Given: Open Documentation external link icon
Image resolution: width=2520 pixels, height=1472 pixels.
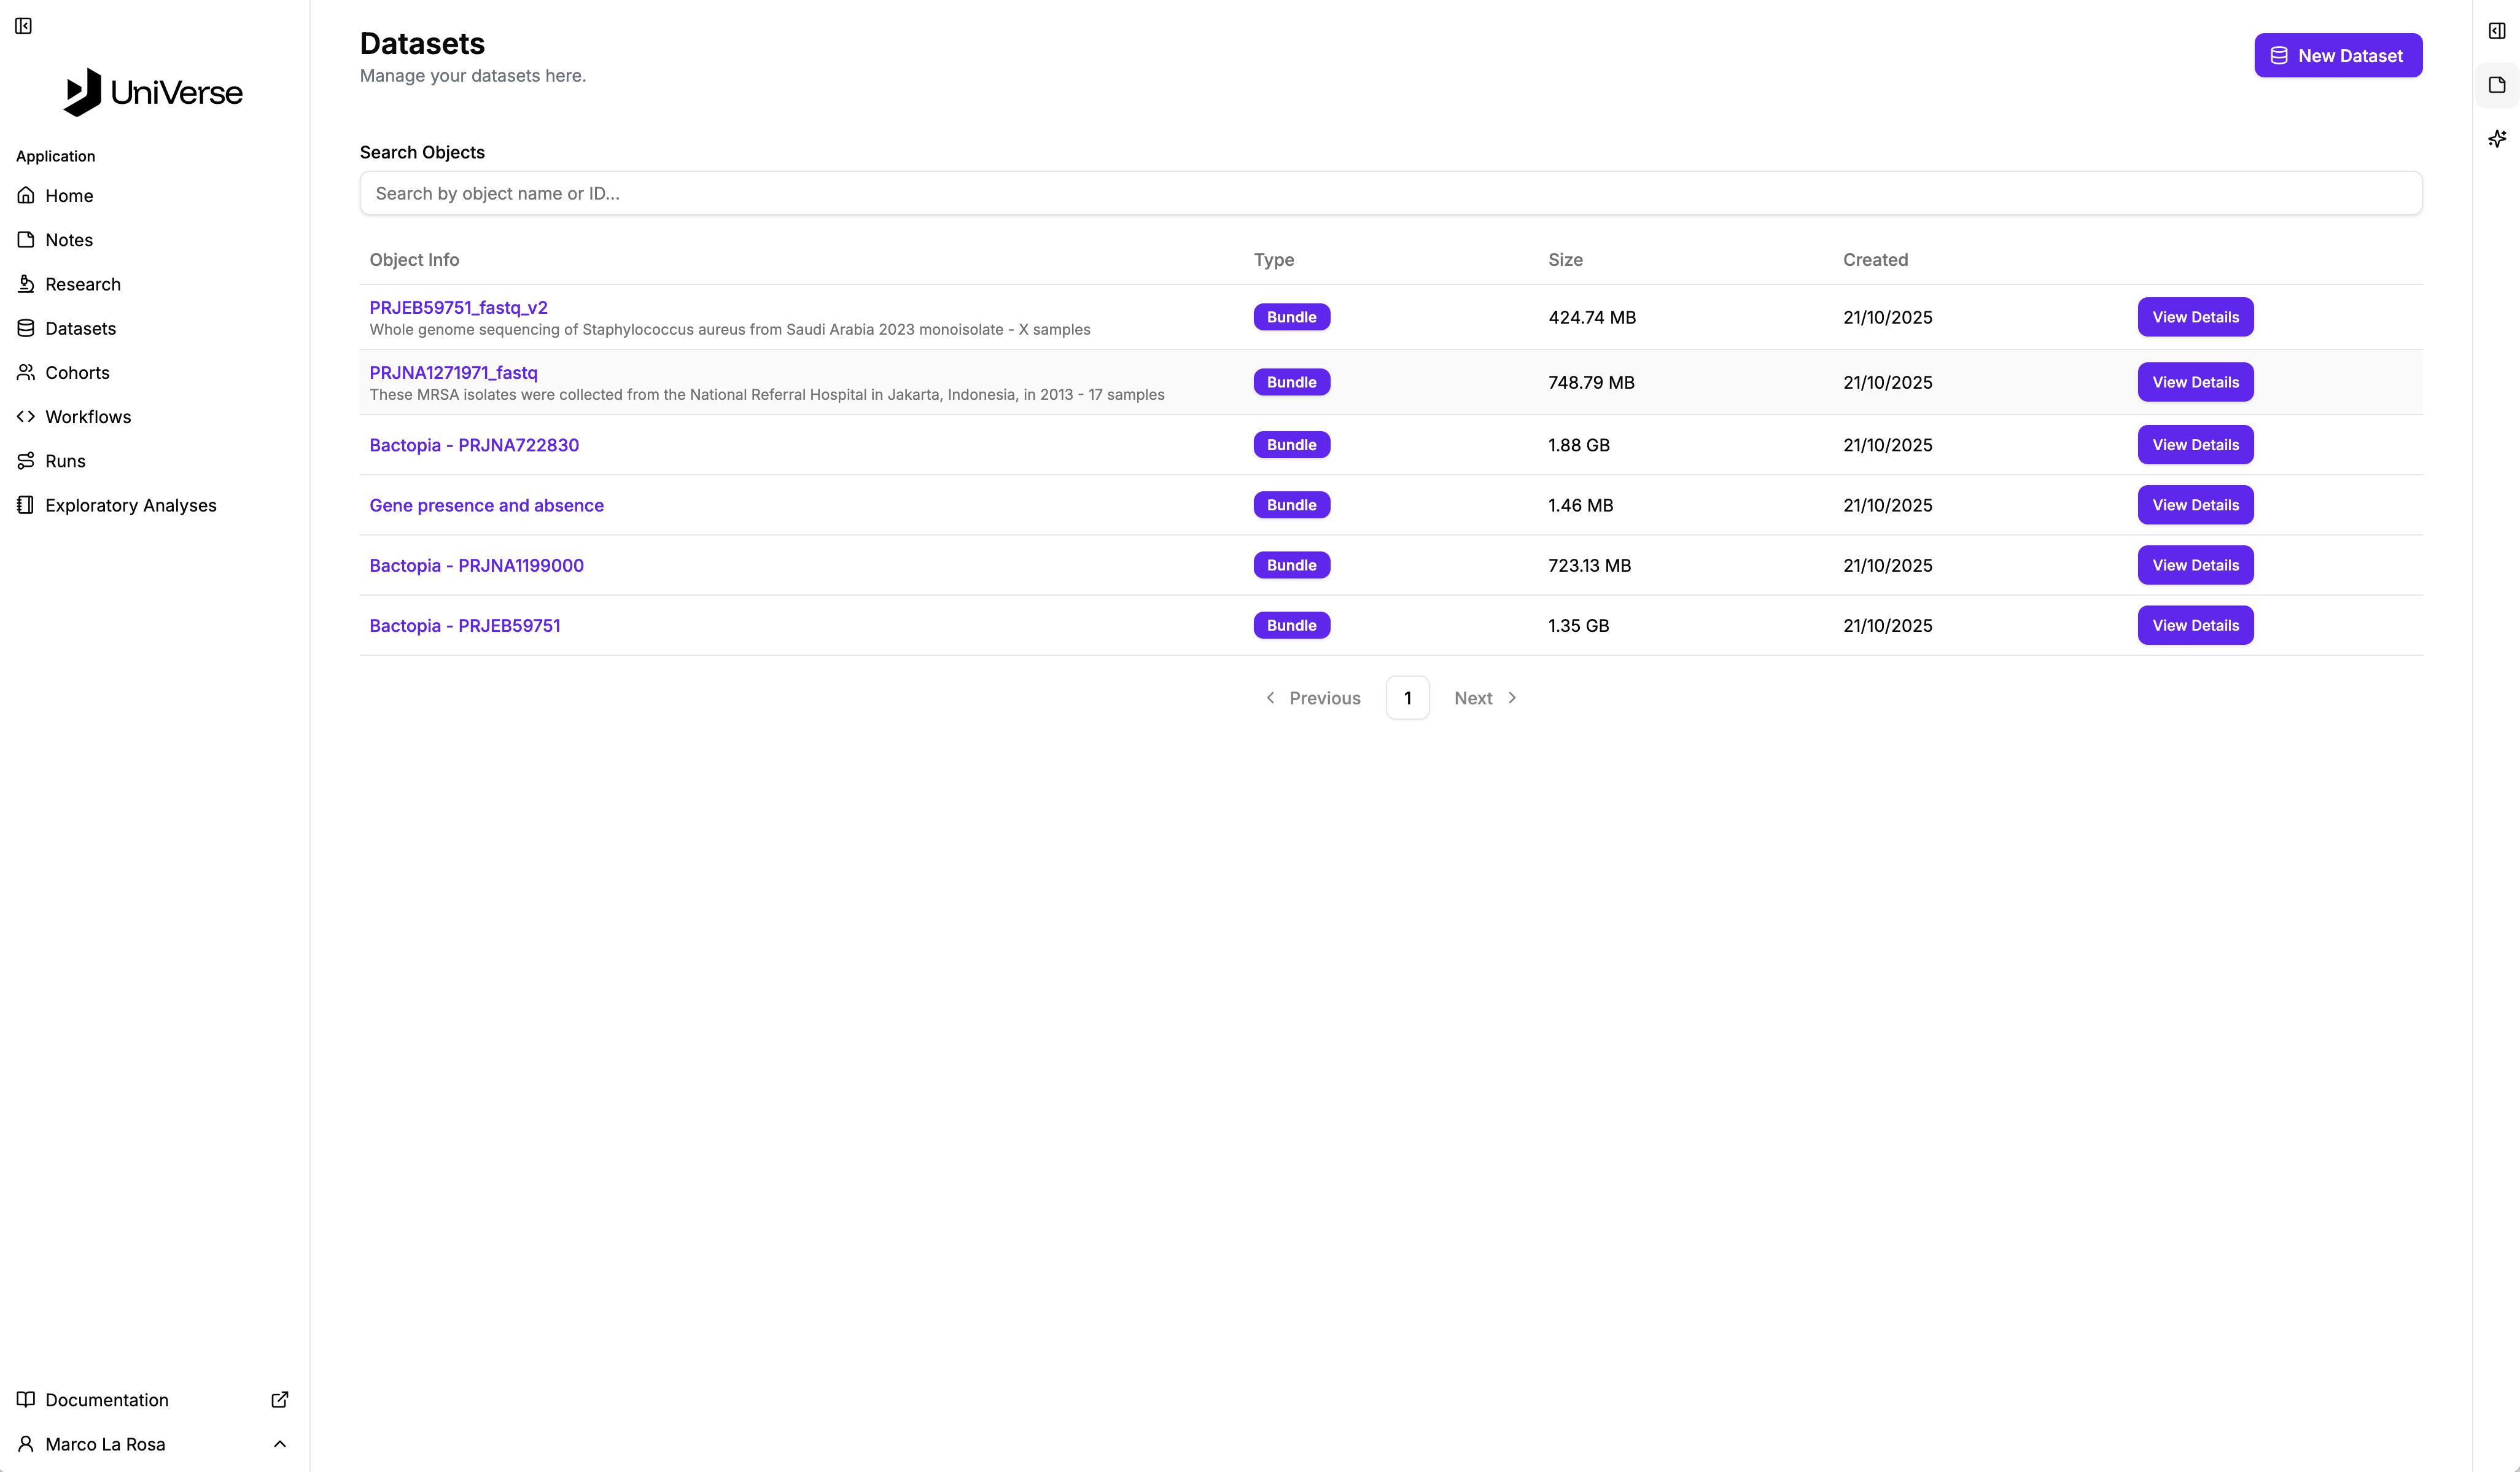Looking at the screenshot, I should [280, 1399].
